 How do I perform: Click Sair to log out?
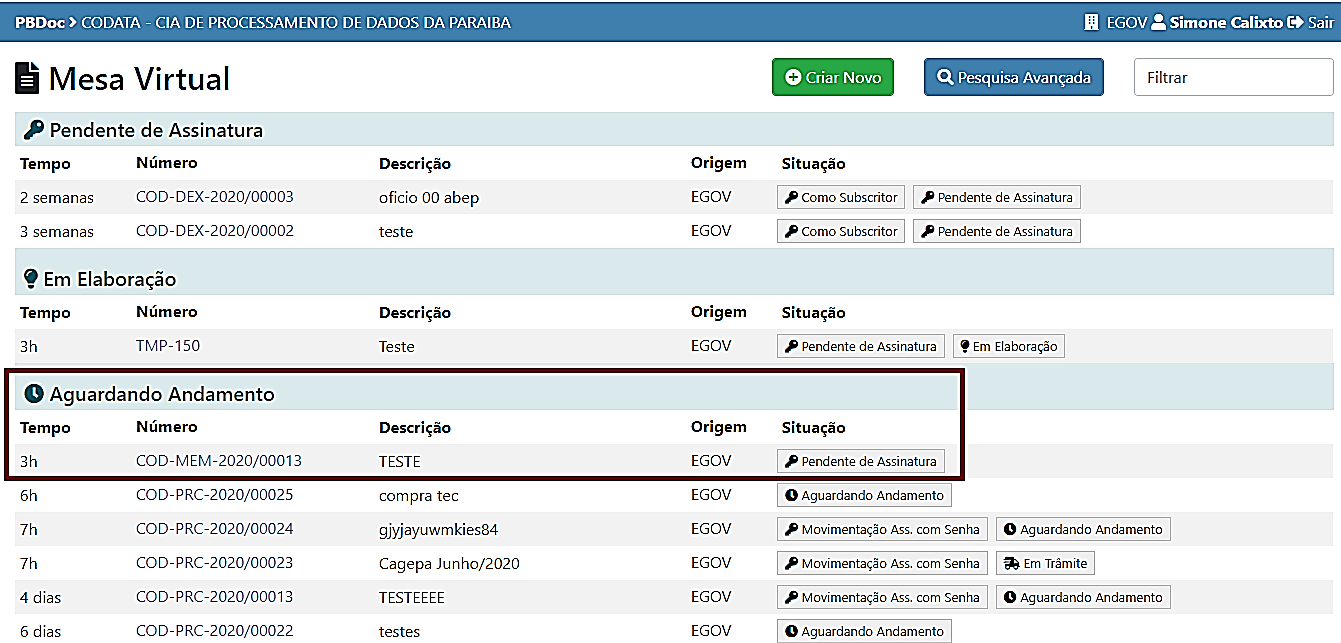[x=1320, y=22]
